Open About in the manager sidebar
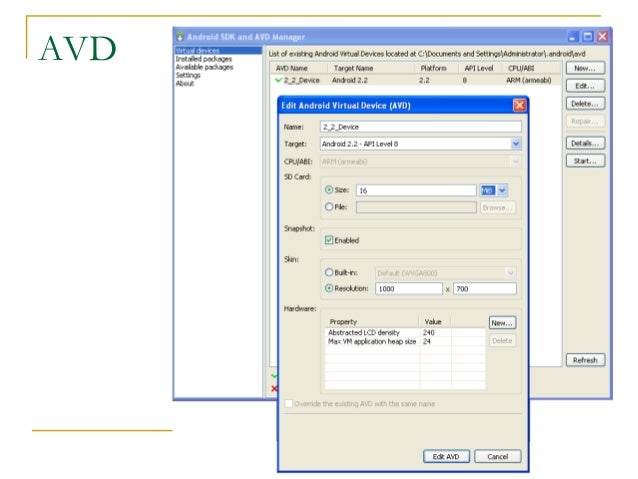The width and height of the screenshot is (638, 479). [185, 83]
